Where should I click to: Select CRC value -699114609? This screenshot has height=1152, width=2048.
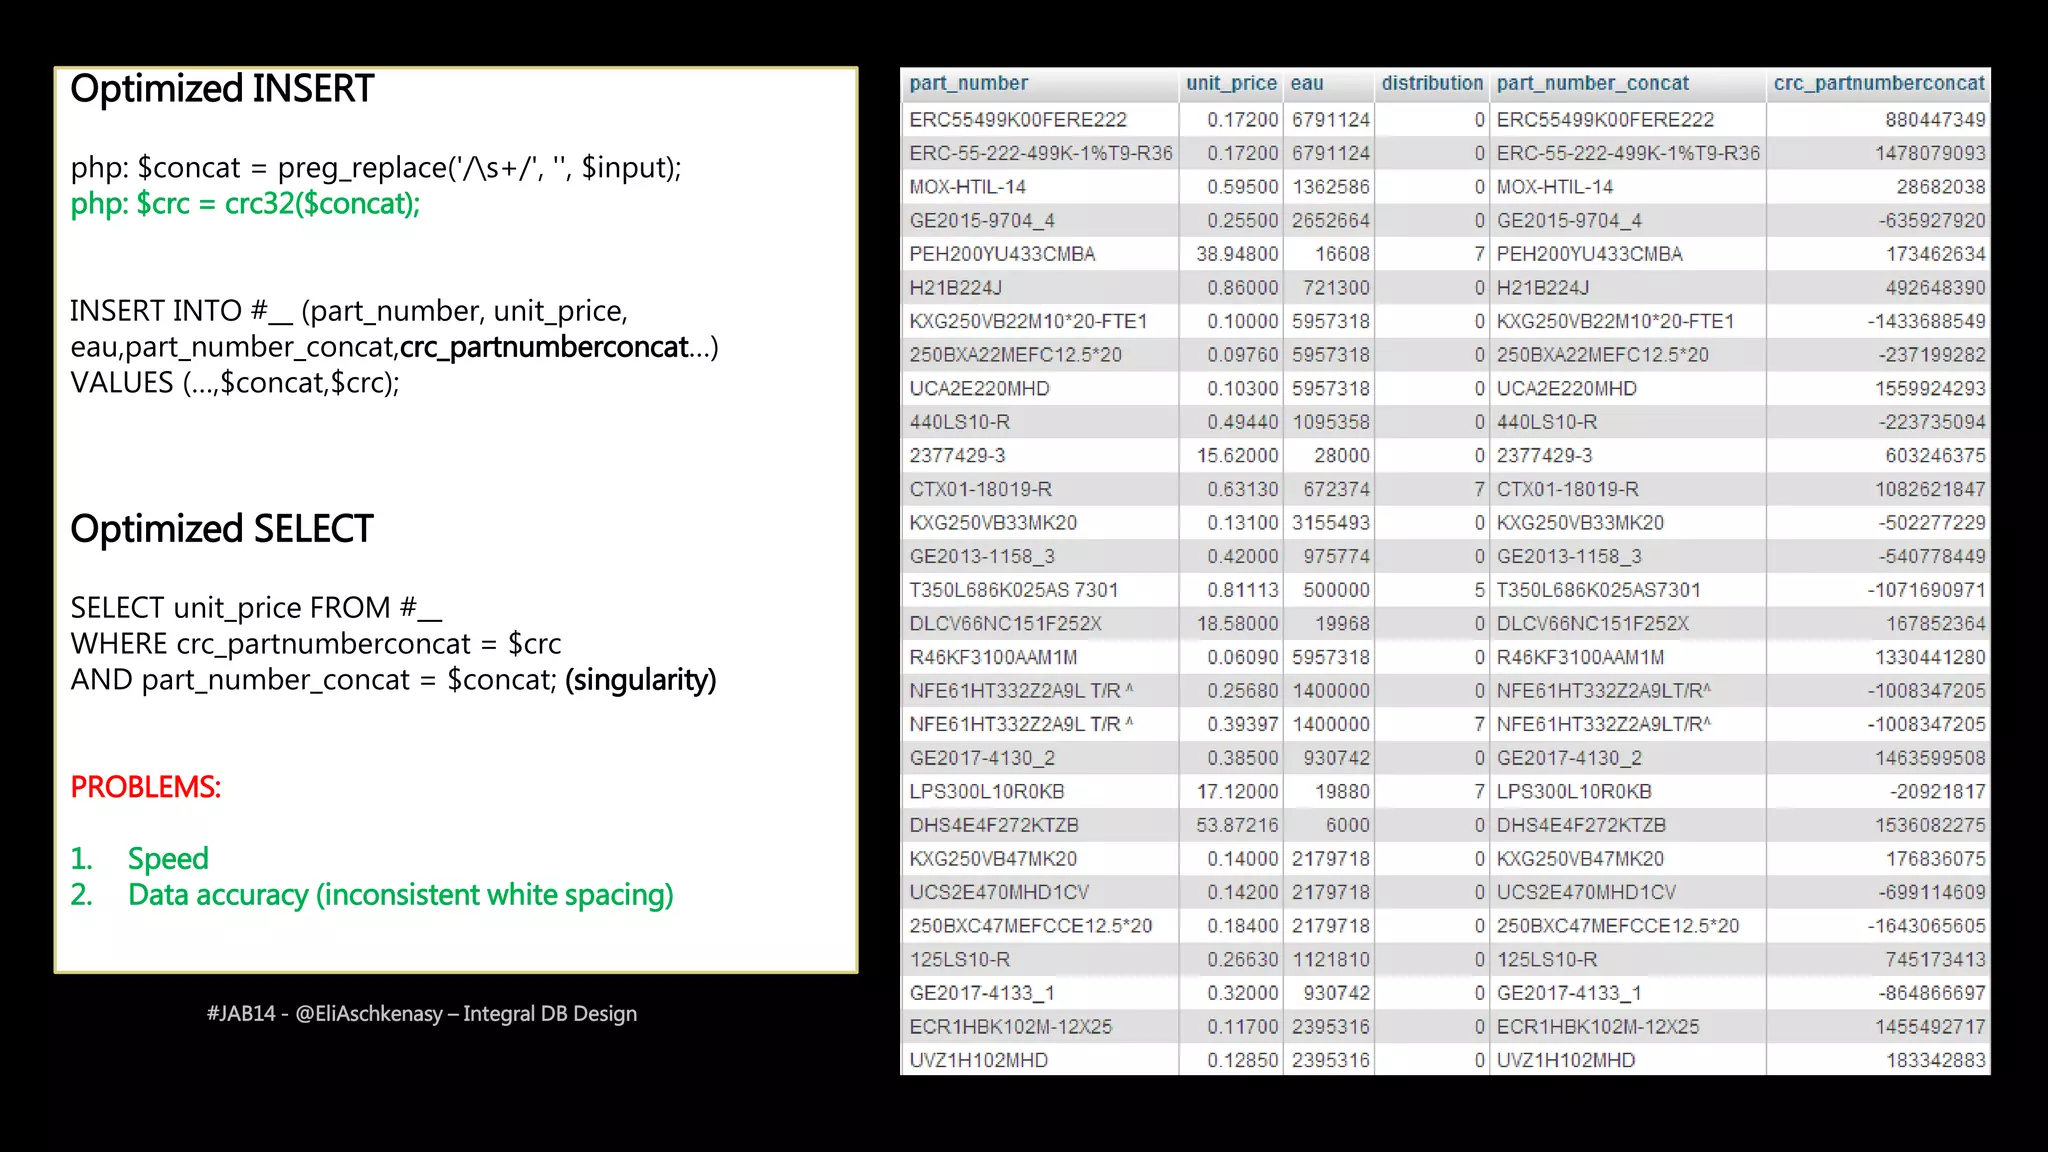tap(1931, 892)
